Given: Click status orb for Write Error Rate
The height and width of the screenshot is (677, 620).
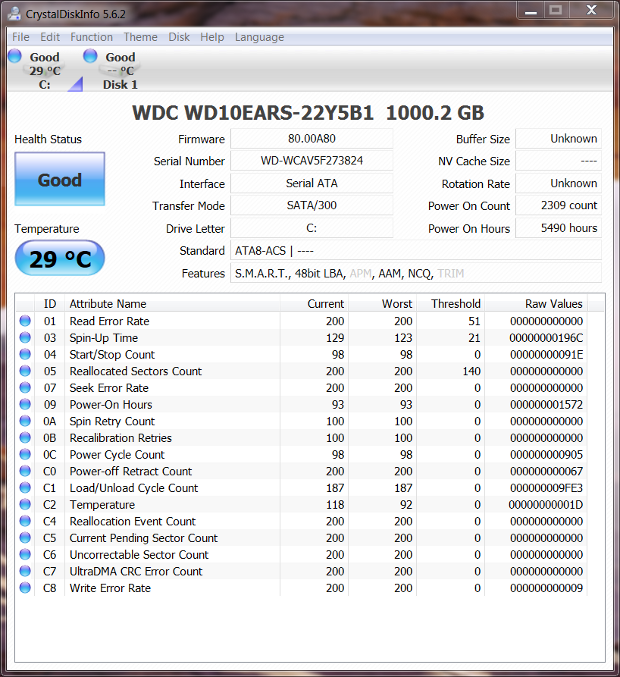Looking at the screenshot, I should click(26, 588).
